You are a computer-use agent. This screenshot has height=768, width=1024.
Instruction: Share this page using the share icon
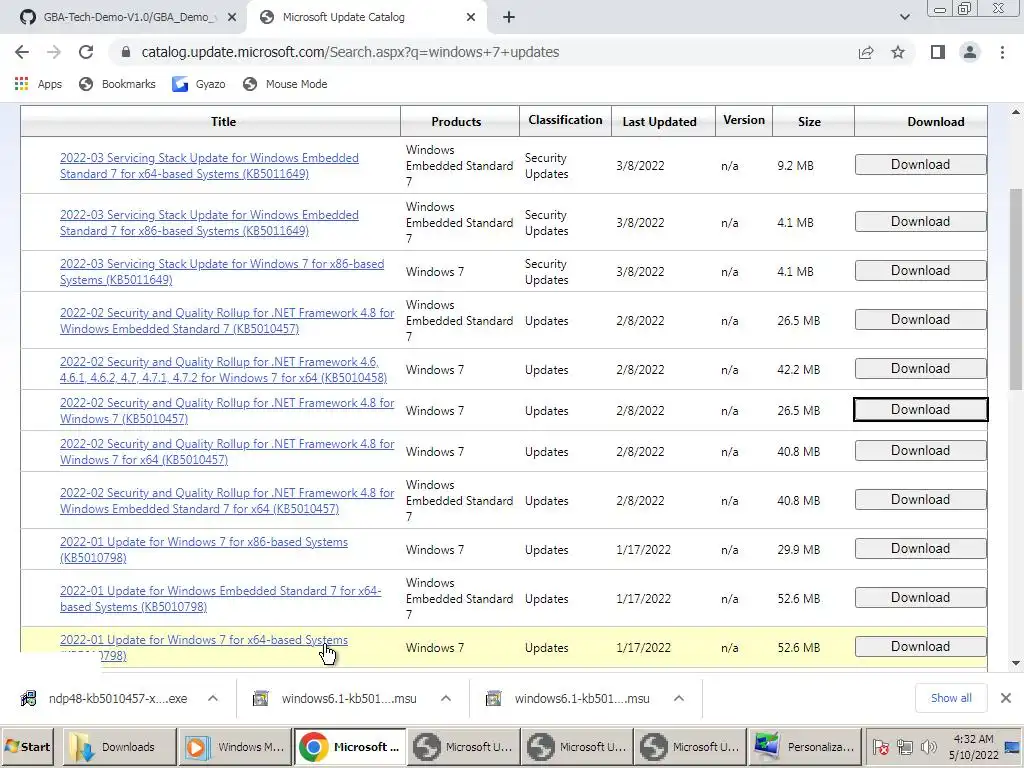coord(866,52)
